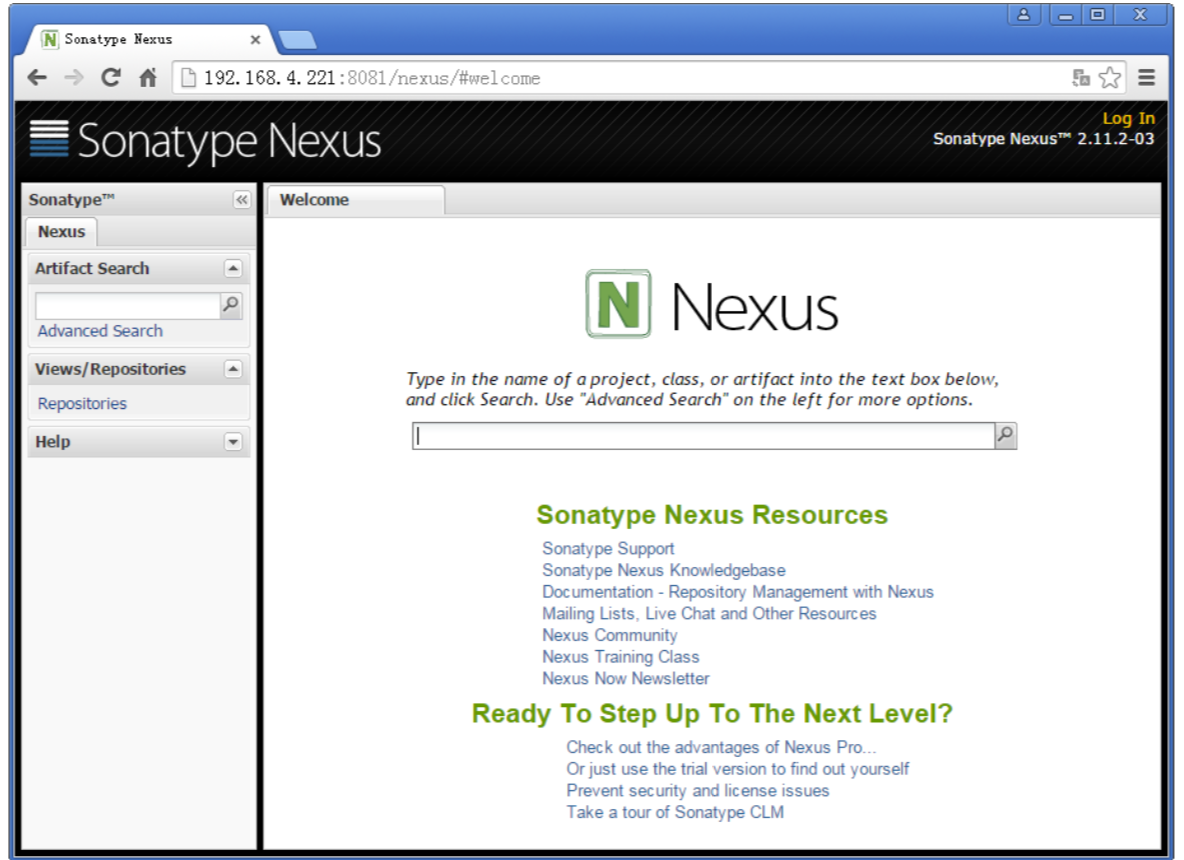The height and width of the screenshot is (860, 1184).
Task: Click the Sonatype Nexus 2.11.2-03 version text
Action: pos(1043,139)
